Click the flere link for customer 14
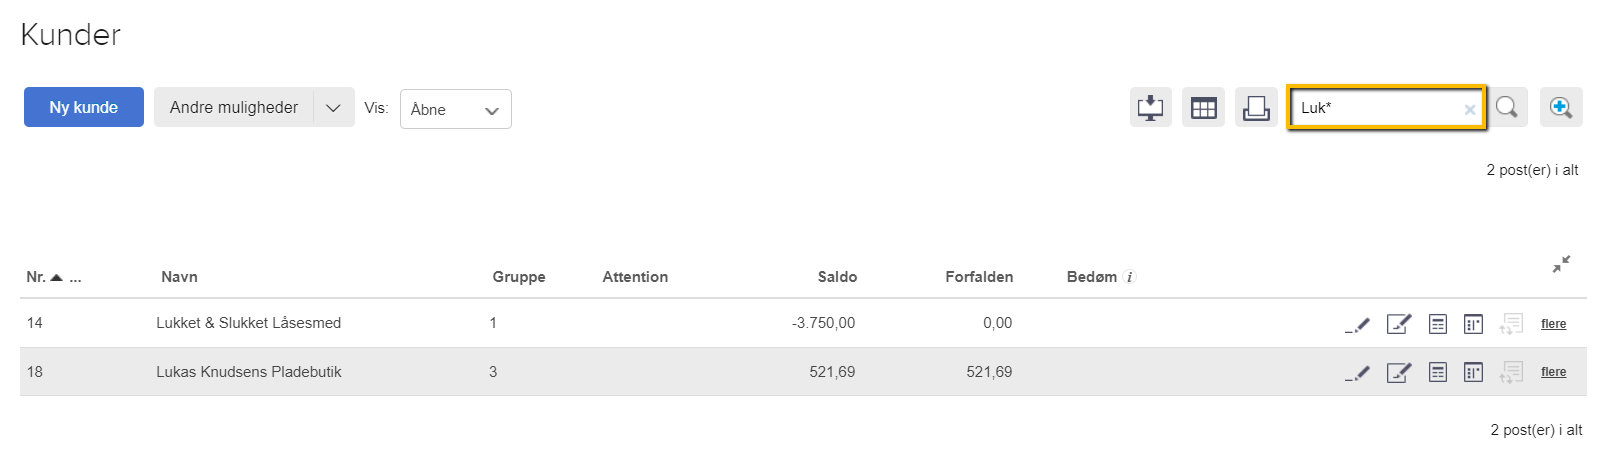Image resolution: width=1598 pixels, height=467 pixels. click(1553, 324)
